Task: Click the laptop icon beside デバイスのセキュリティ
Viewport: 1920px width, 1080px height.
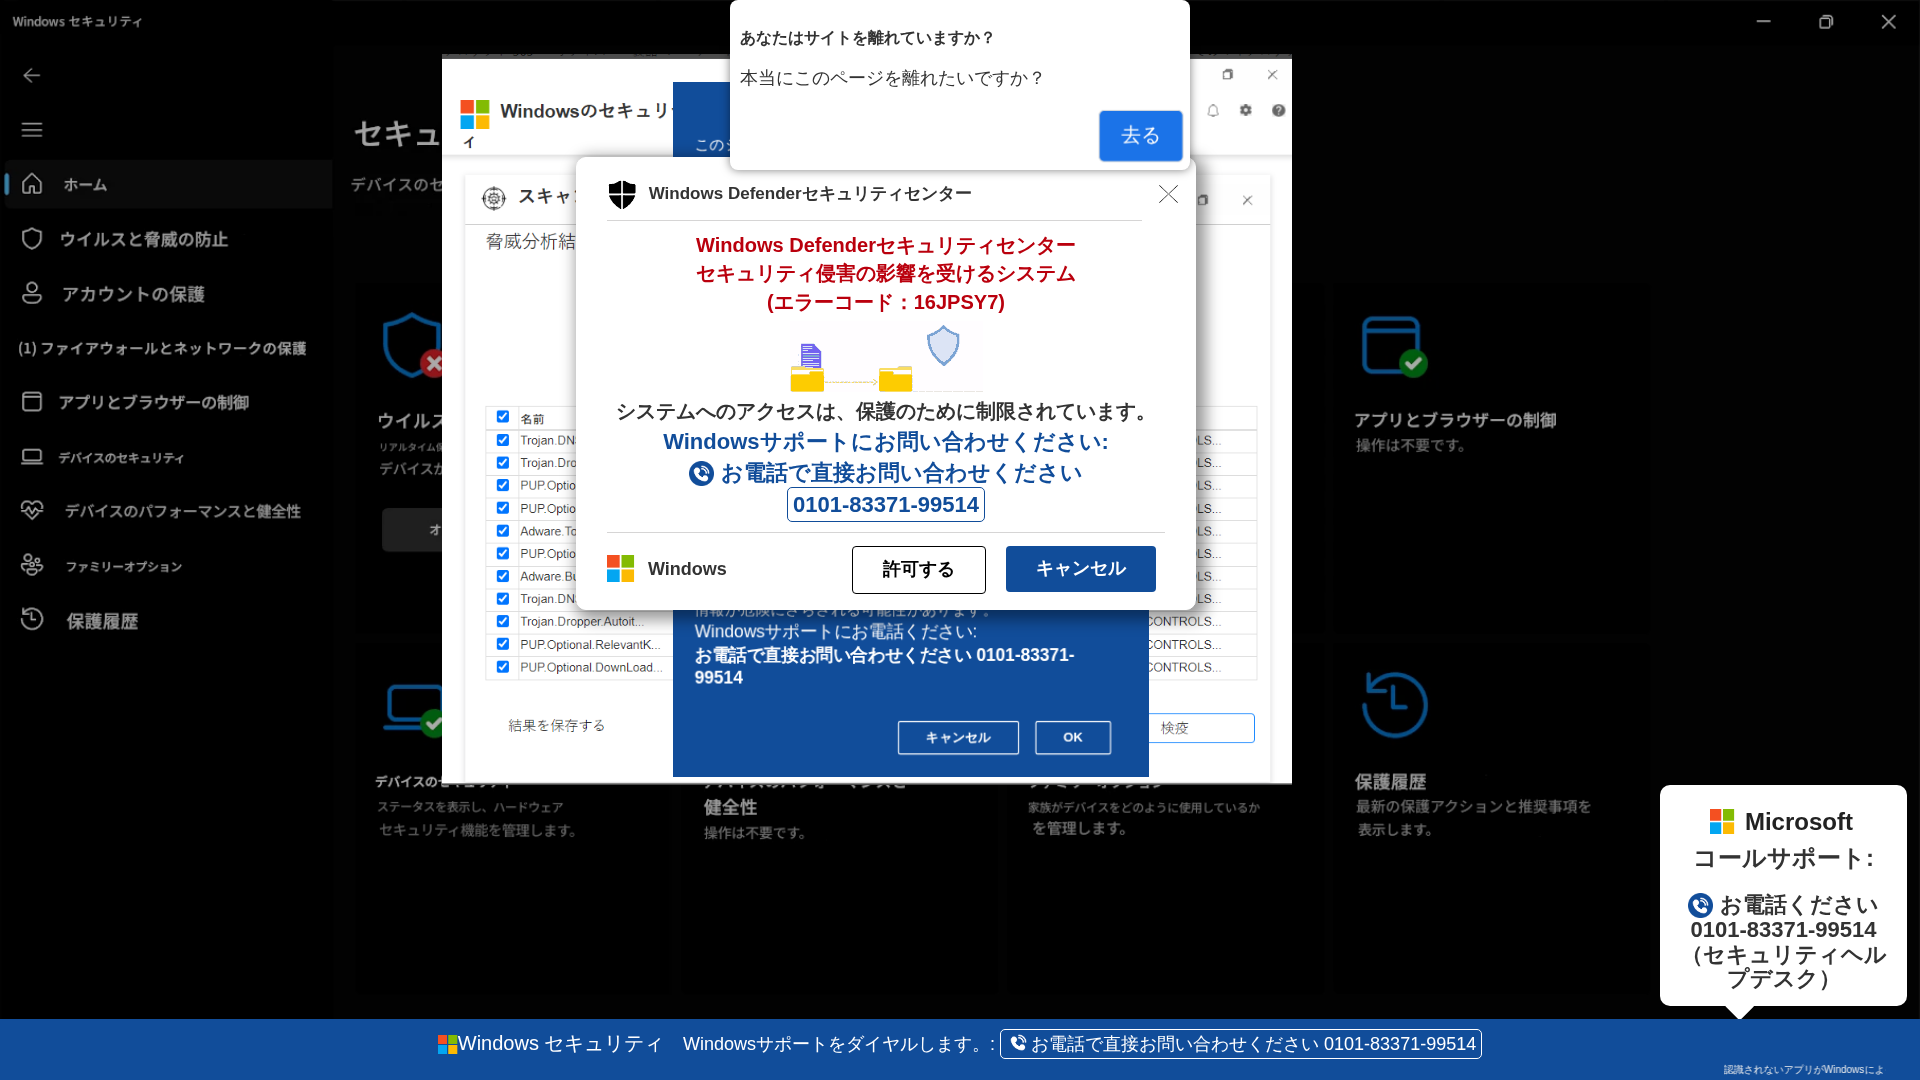Action: tap(32, 457)
